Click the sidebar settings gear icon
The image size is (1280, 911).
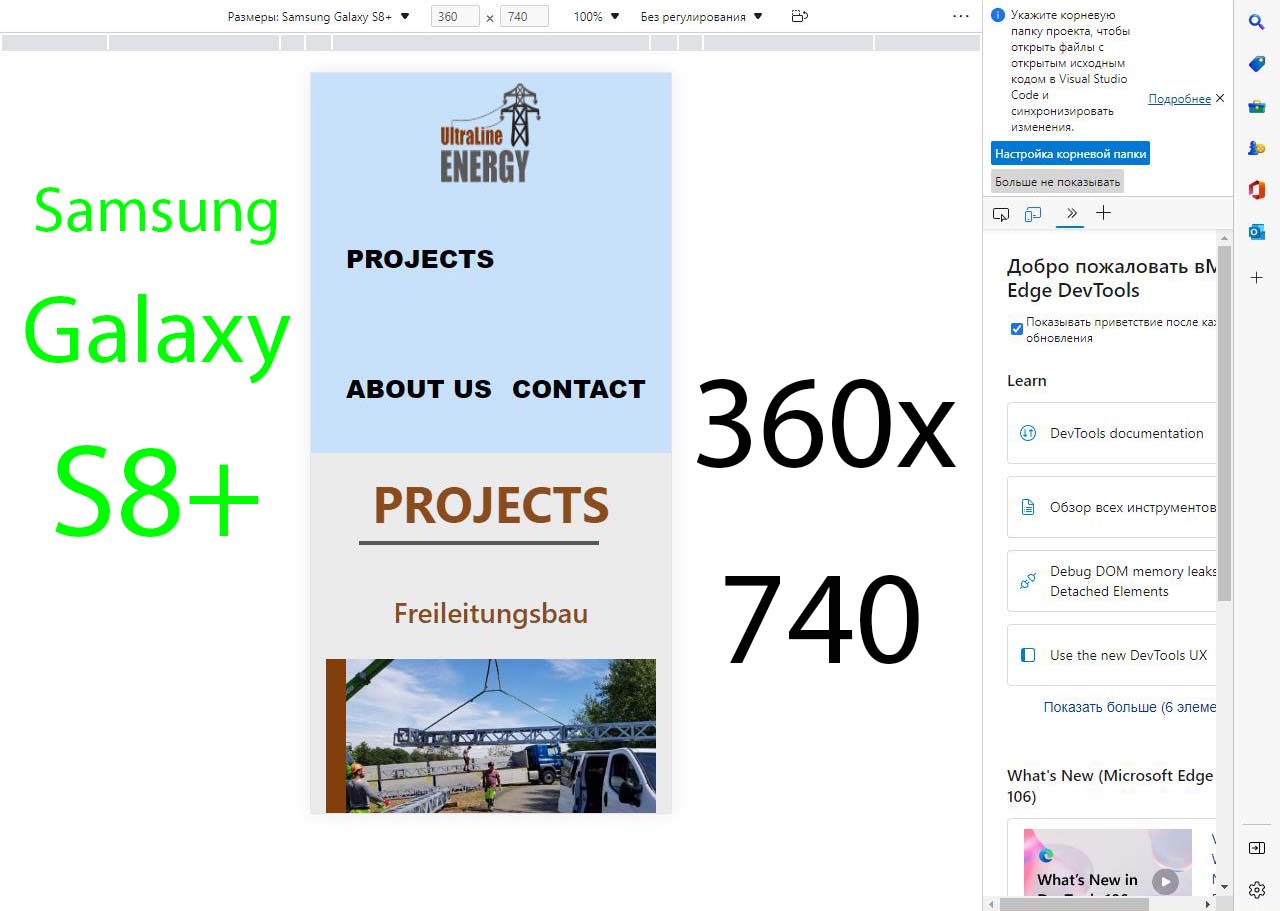(x=1257, y=889)
